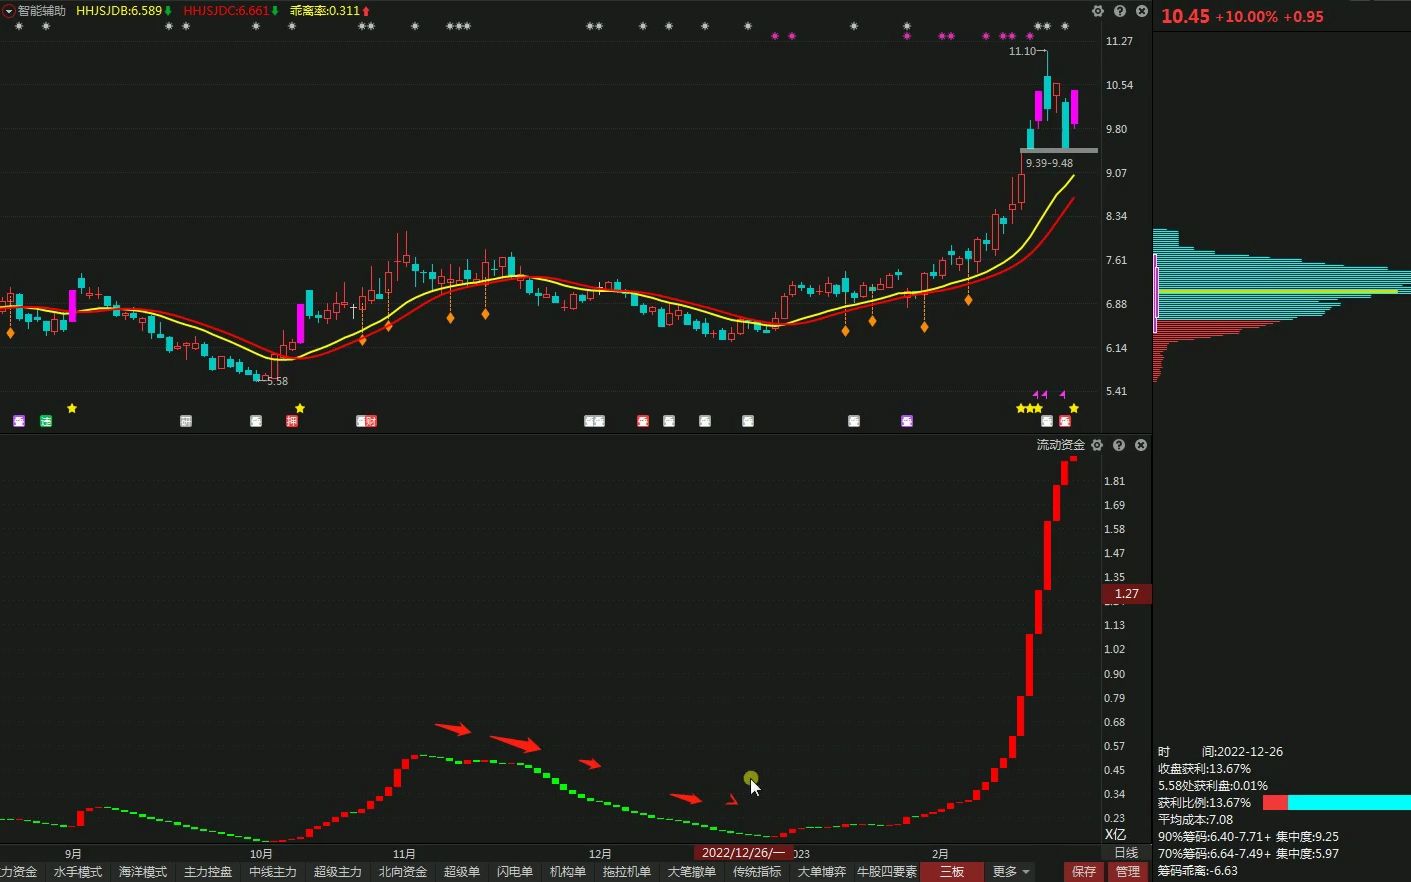Screen dimensions: 1411x882
Task: Open settings gear of the 智能辅助 chart
Action: point(1098,11)
